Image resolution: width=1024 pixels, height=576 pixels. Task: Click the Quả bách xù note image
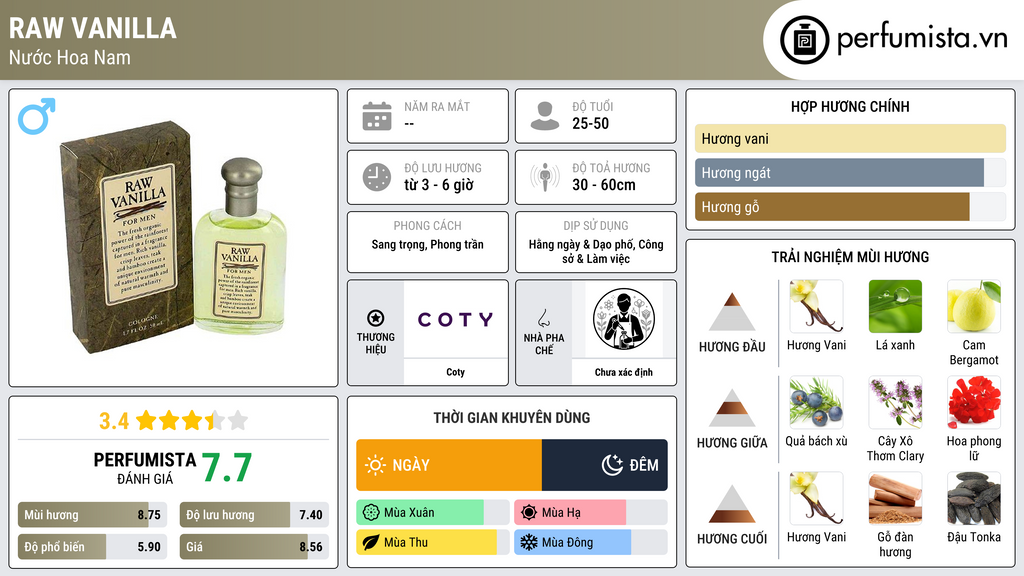(816, 402)
